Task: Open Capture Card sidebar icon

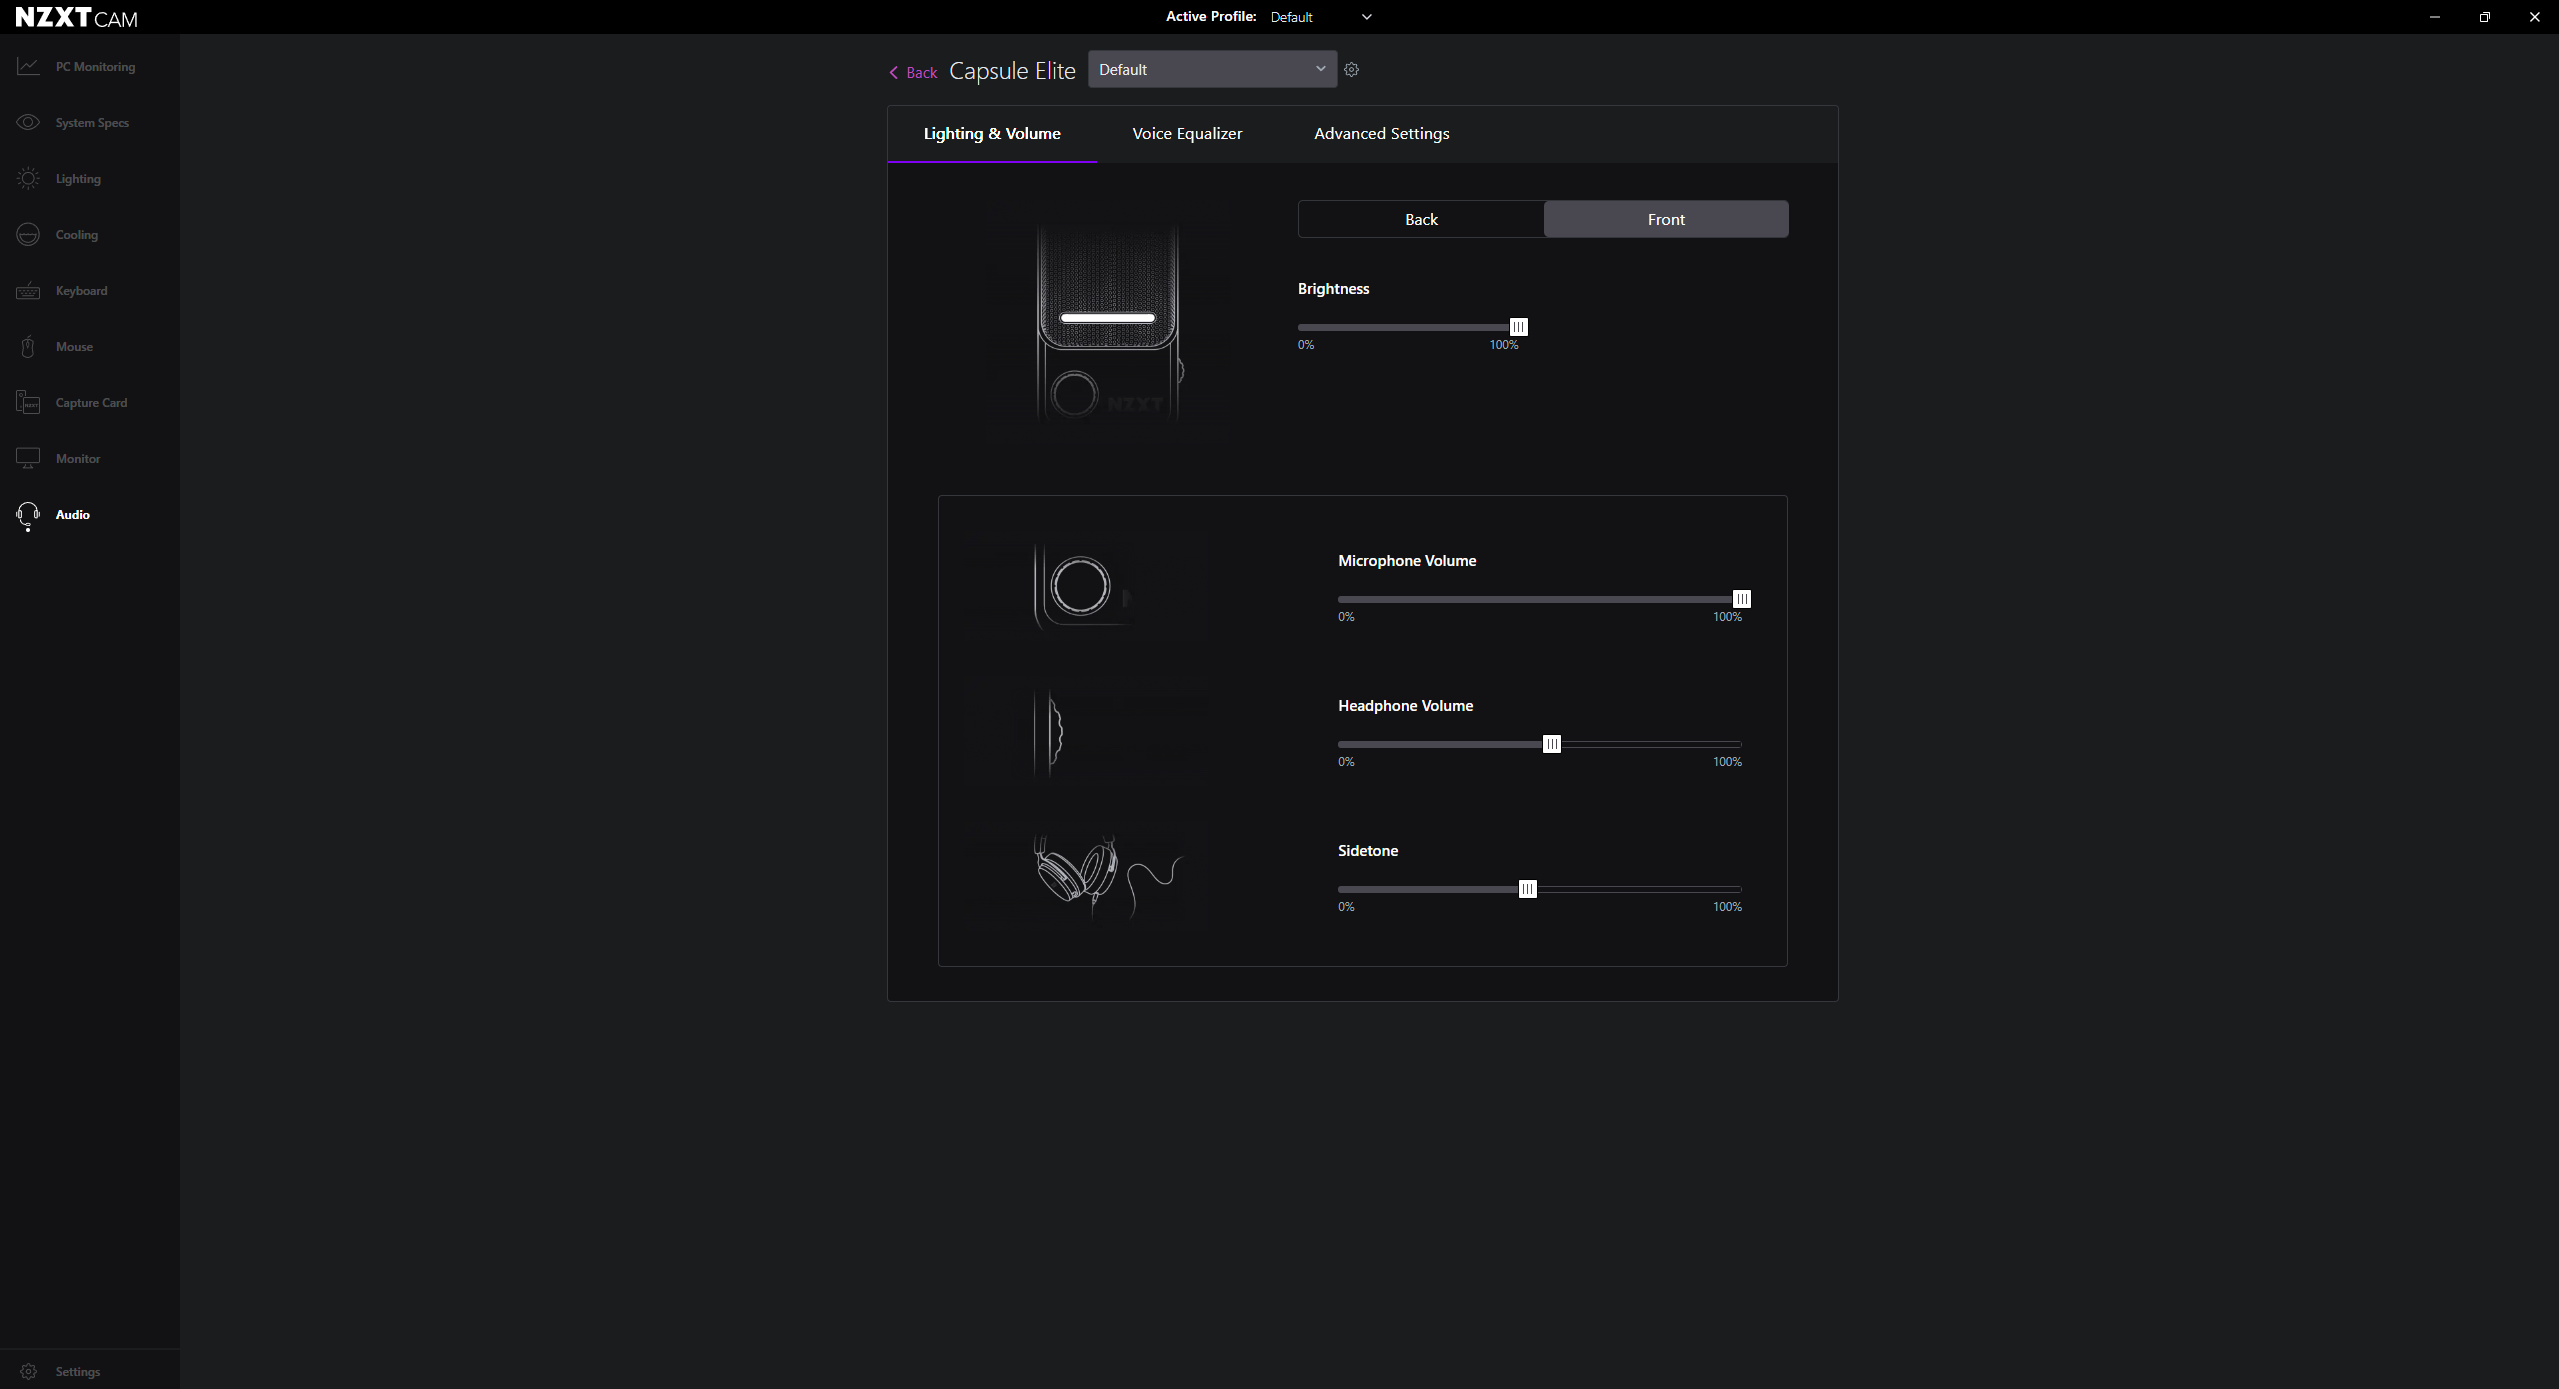Action: [x=28, y=402]
